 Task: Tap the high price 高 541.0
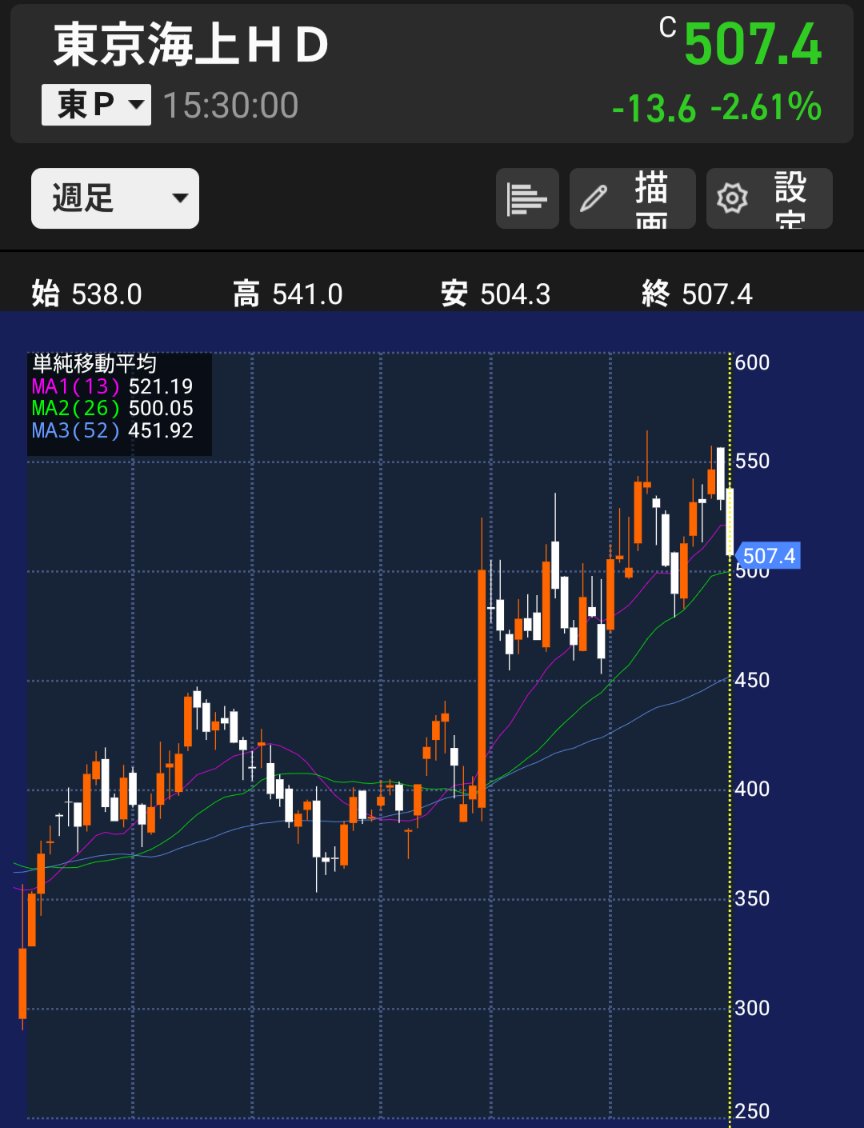[x=288, y=294]
